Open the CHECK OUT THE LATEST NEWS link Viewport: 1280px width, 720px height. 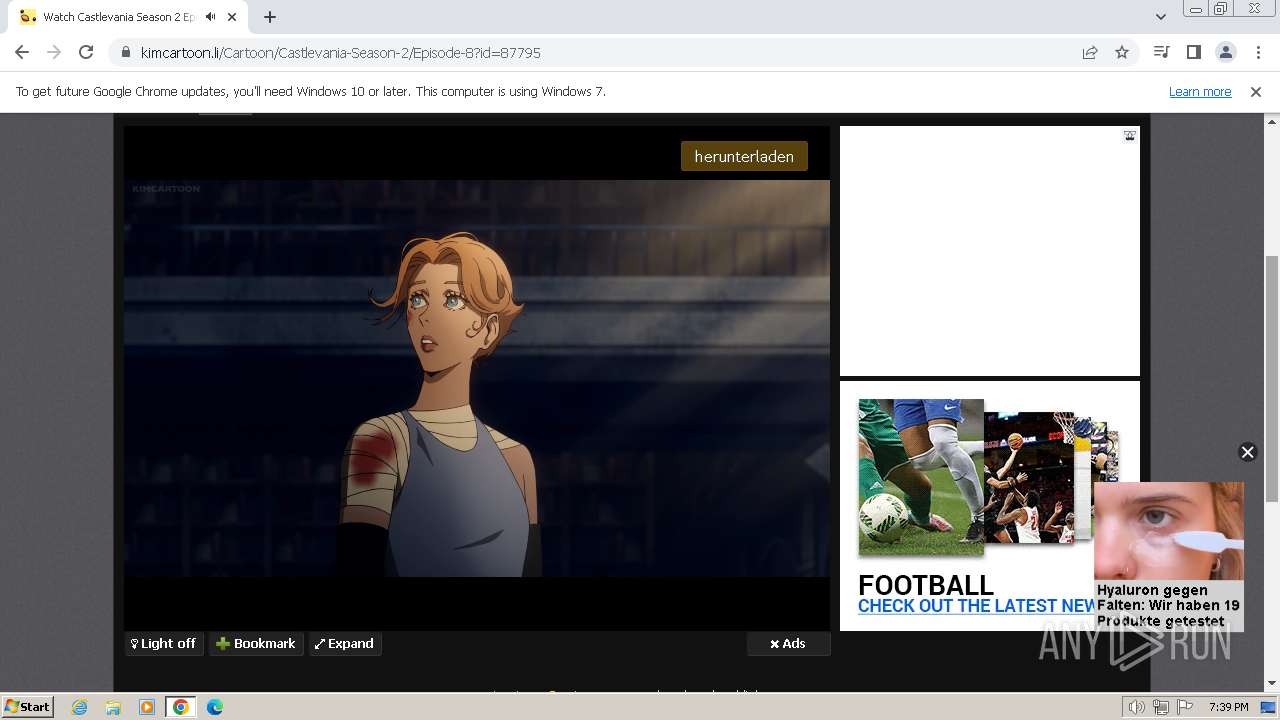[977, 606]
